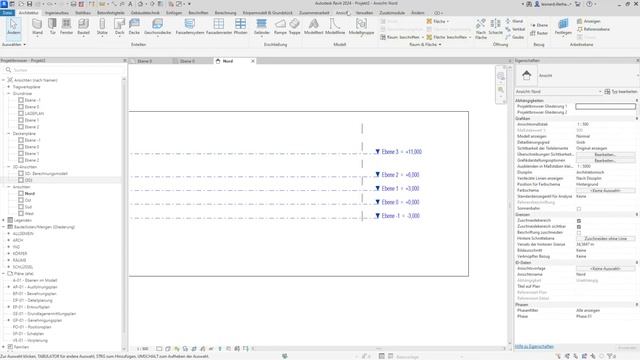Select the Stütze column tool
640x360 pixels.
click(x=102, y=27)
